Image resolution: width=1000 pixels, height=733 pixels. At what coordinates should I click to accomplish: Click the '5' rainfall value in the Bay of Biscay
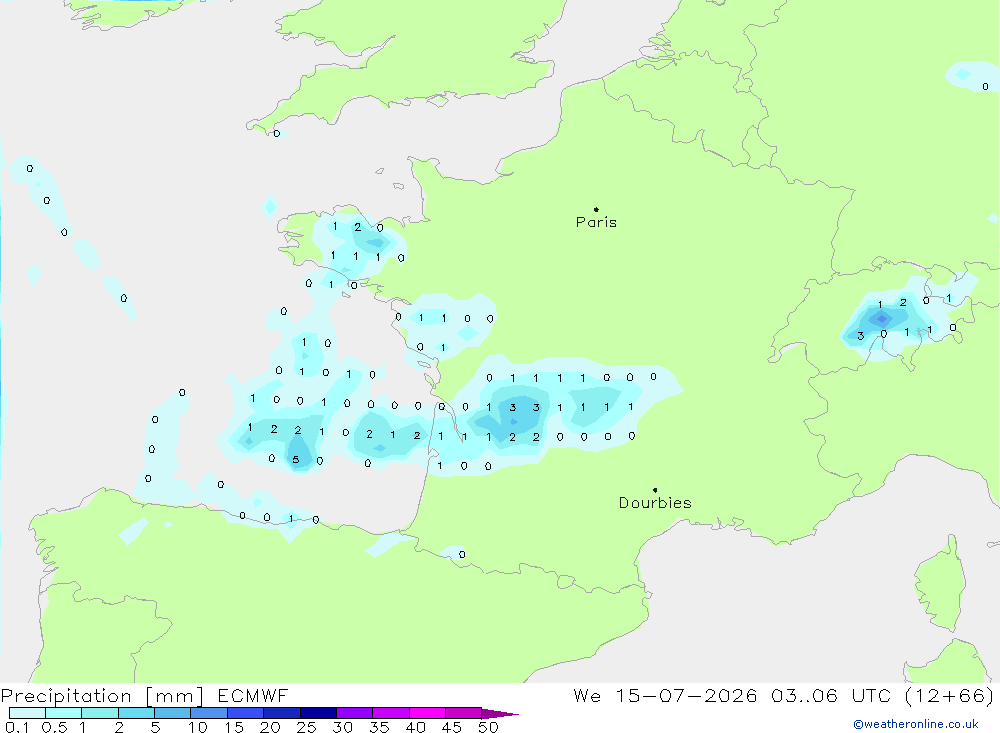point(295,459)
